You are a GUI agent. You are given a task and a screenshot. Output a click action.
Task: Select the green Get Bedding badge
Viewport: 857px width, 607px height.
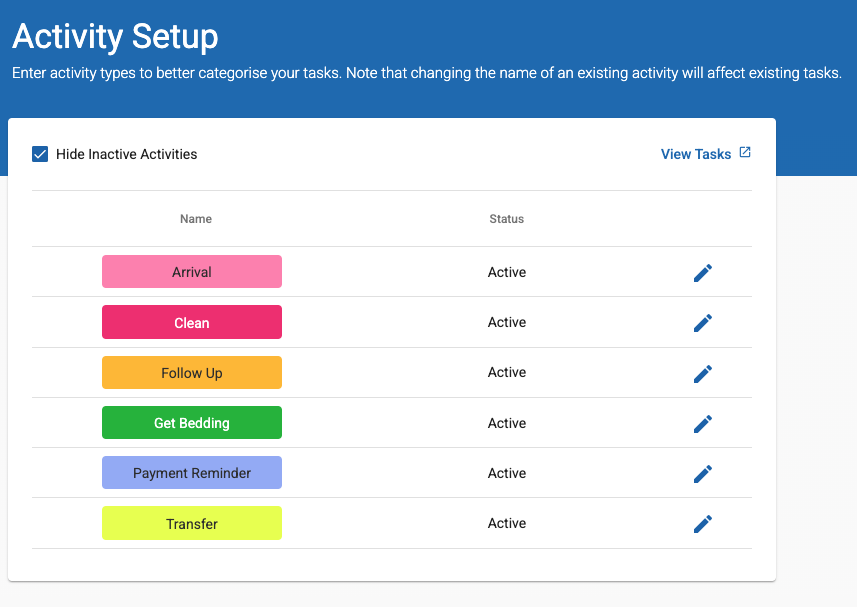pyautogui.click(x=191, y=422)
